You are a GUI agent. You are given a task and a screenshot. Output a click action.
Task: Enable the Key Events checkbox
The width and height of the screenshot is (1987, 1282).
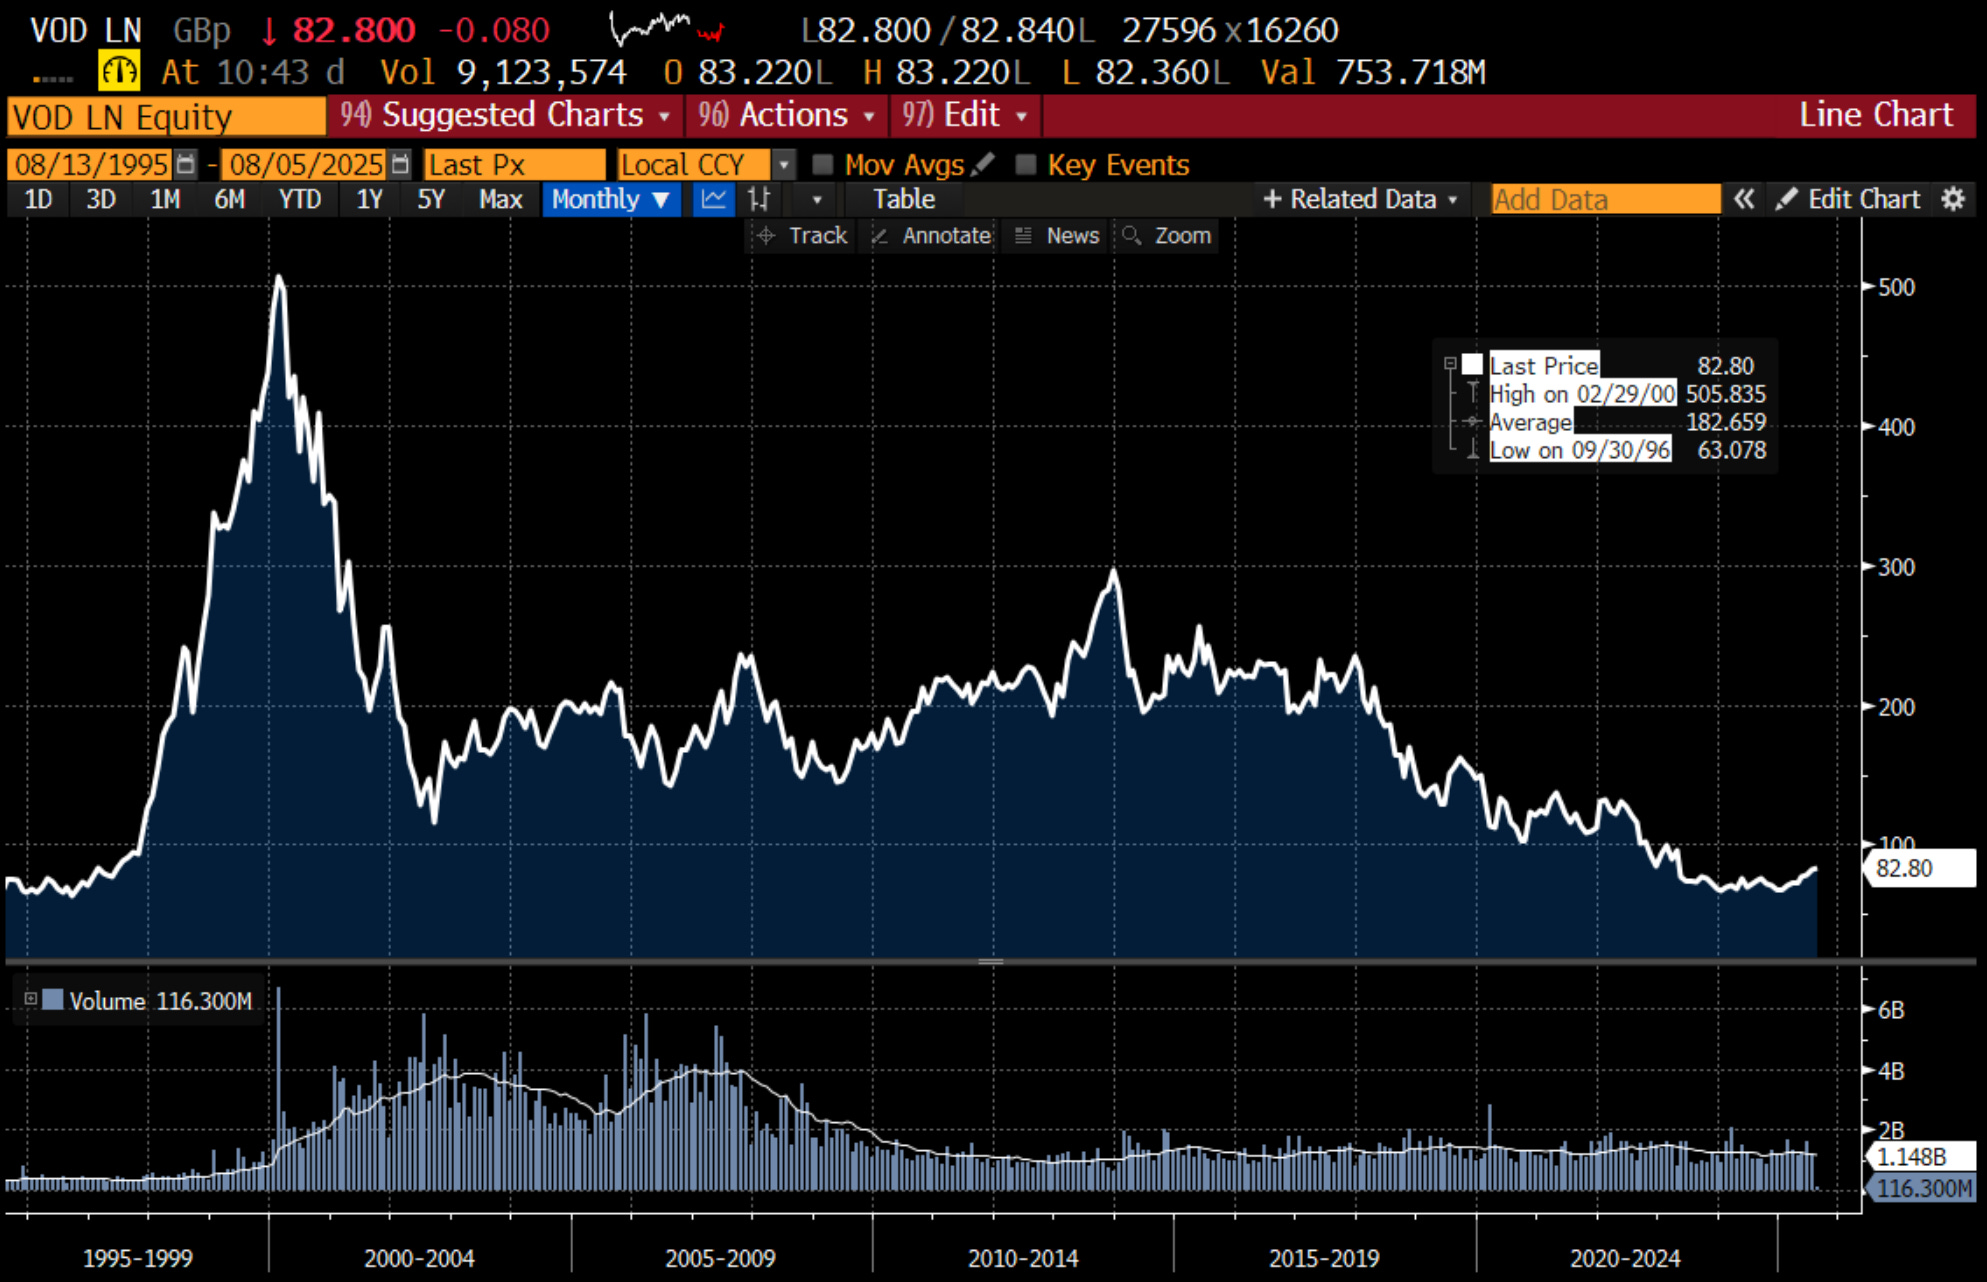tap(1025, 164)
